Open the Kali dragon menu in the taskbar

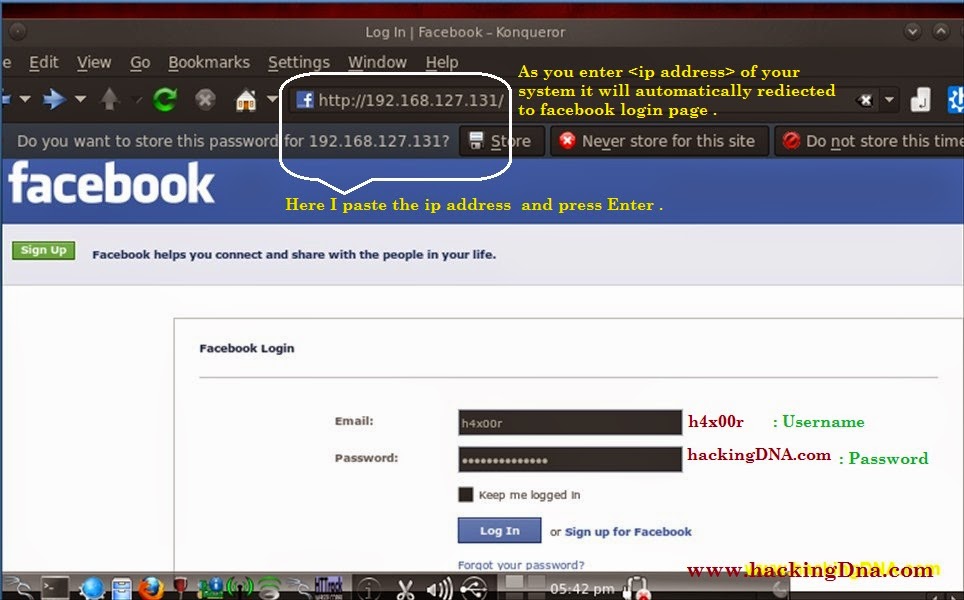coord(18,588)
